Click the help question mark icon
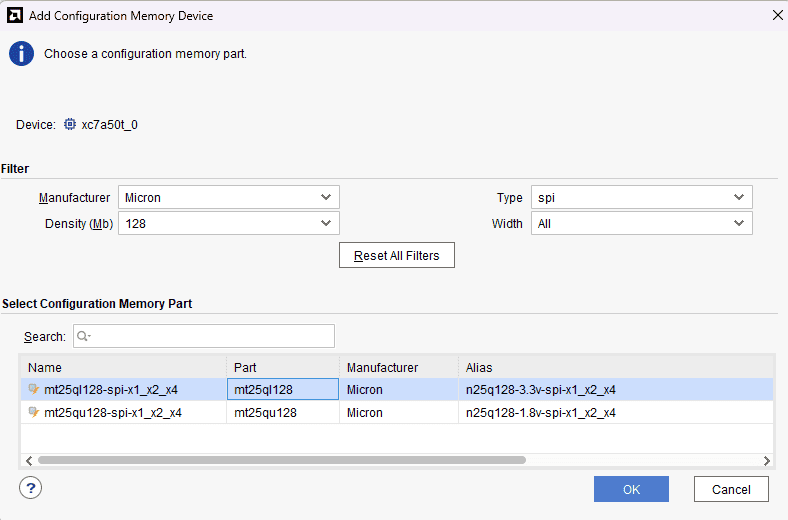788x520 pixels. 31,488
